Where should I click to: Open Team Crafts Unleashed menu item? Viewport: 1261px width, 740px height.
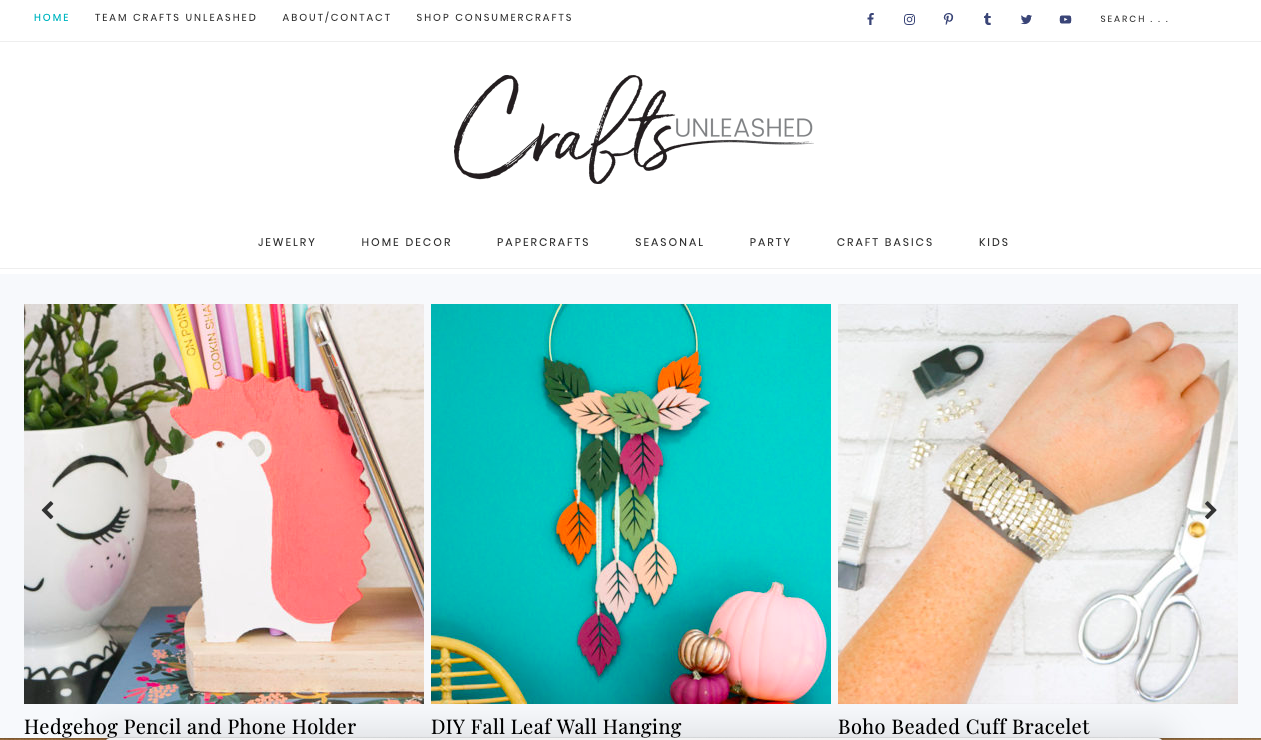[176, 18]
